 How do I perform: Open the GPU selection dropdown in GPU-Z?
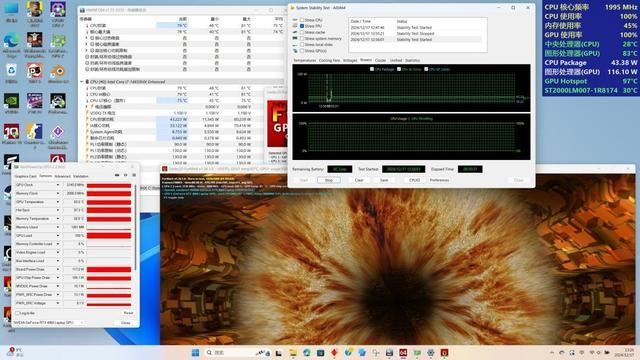(x=49, y=322)
